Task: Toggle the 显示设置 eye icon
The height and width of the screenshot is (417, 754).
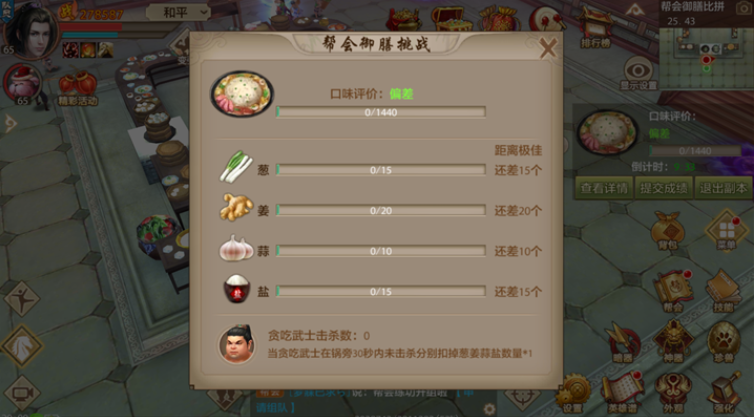Action: [x=639, y=75]
